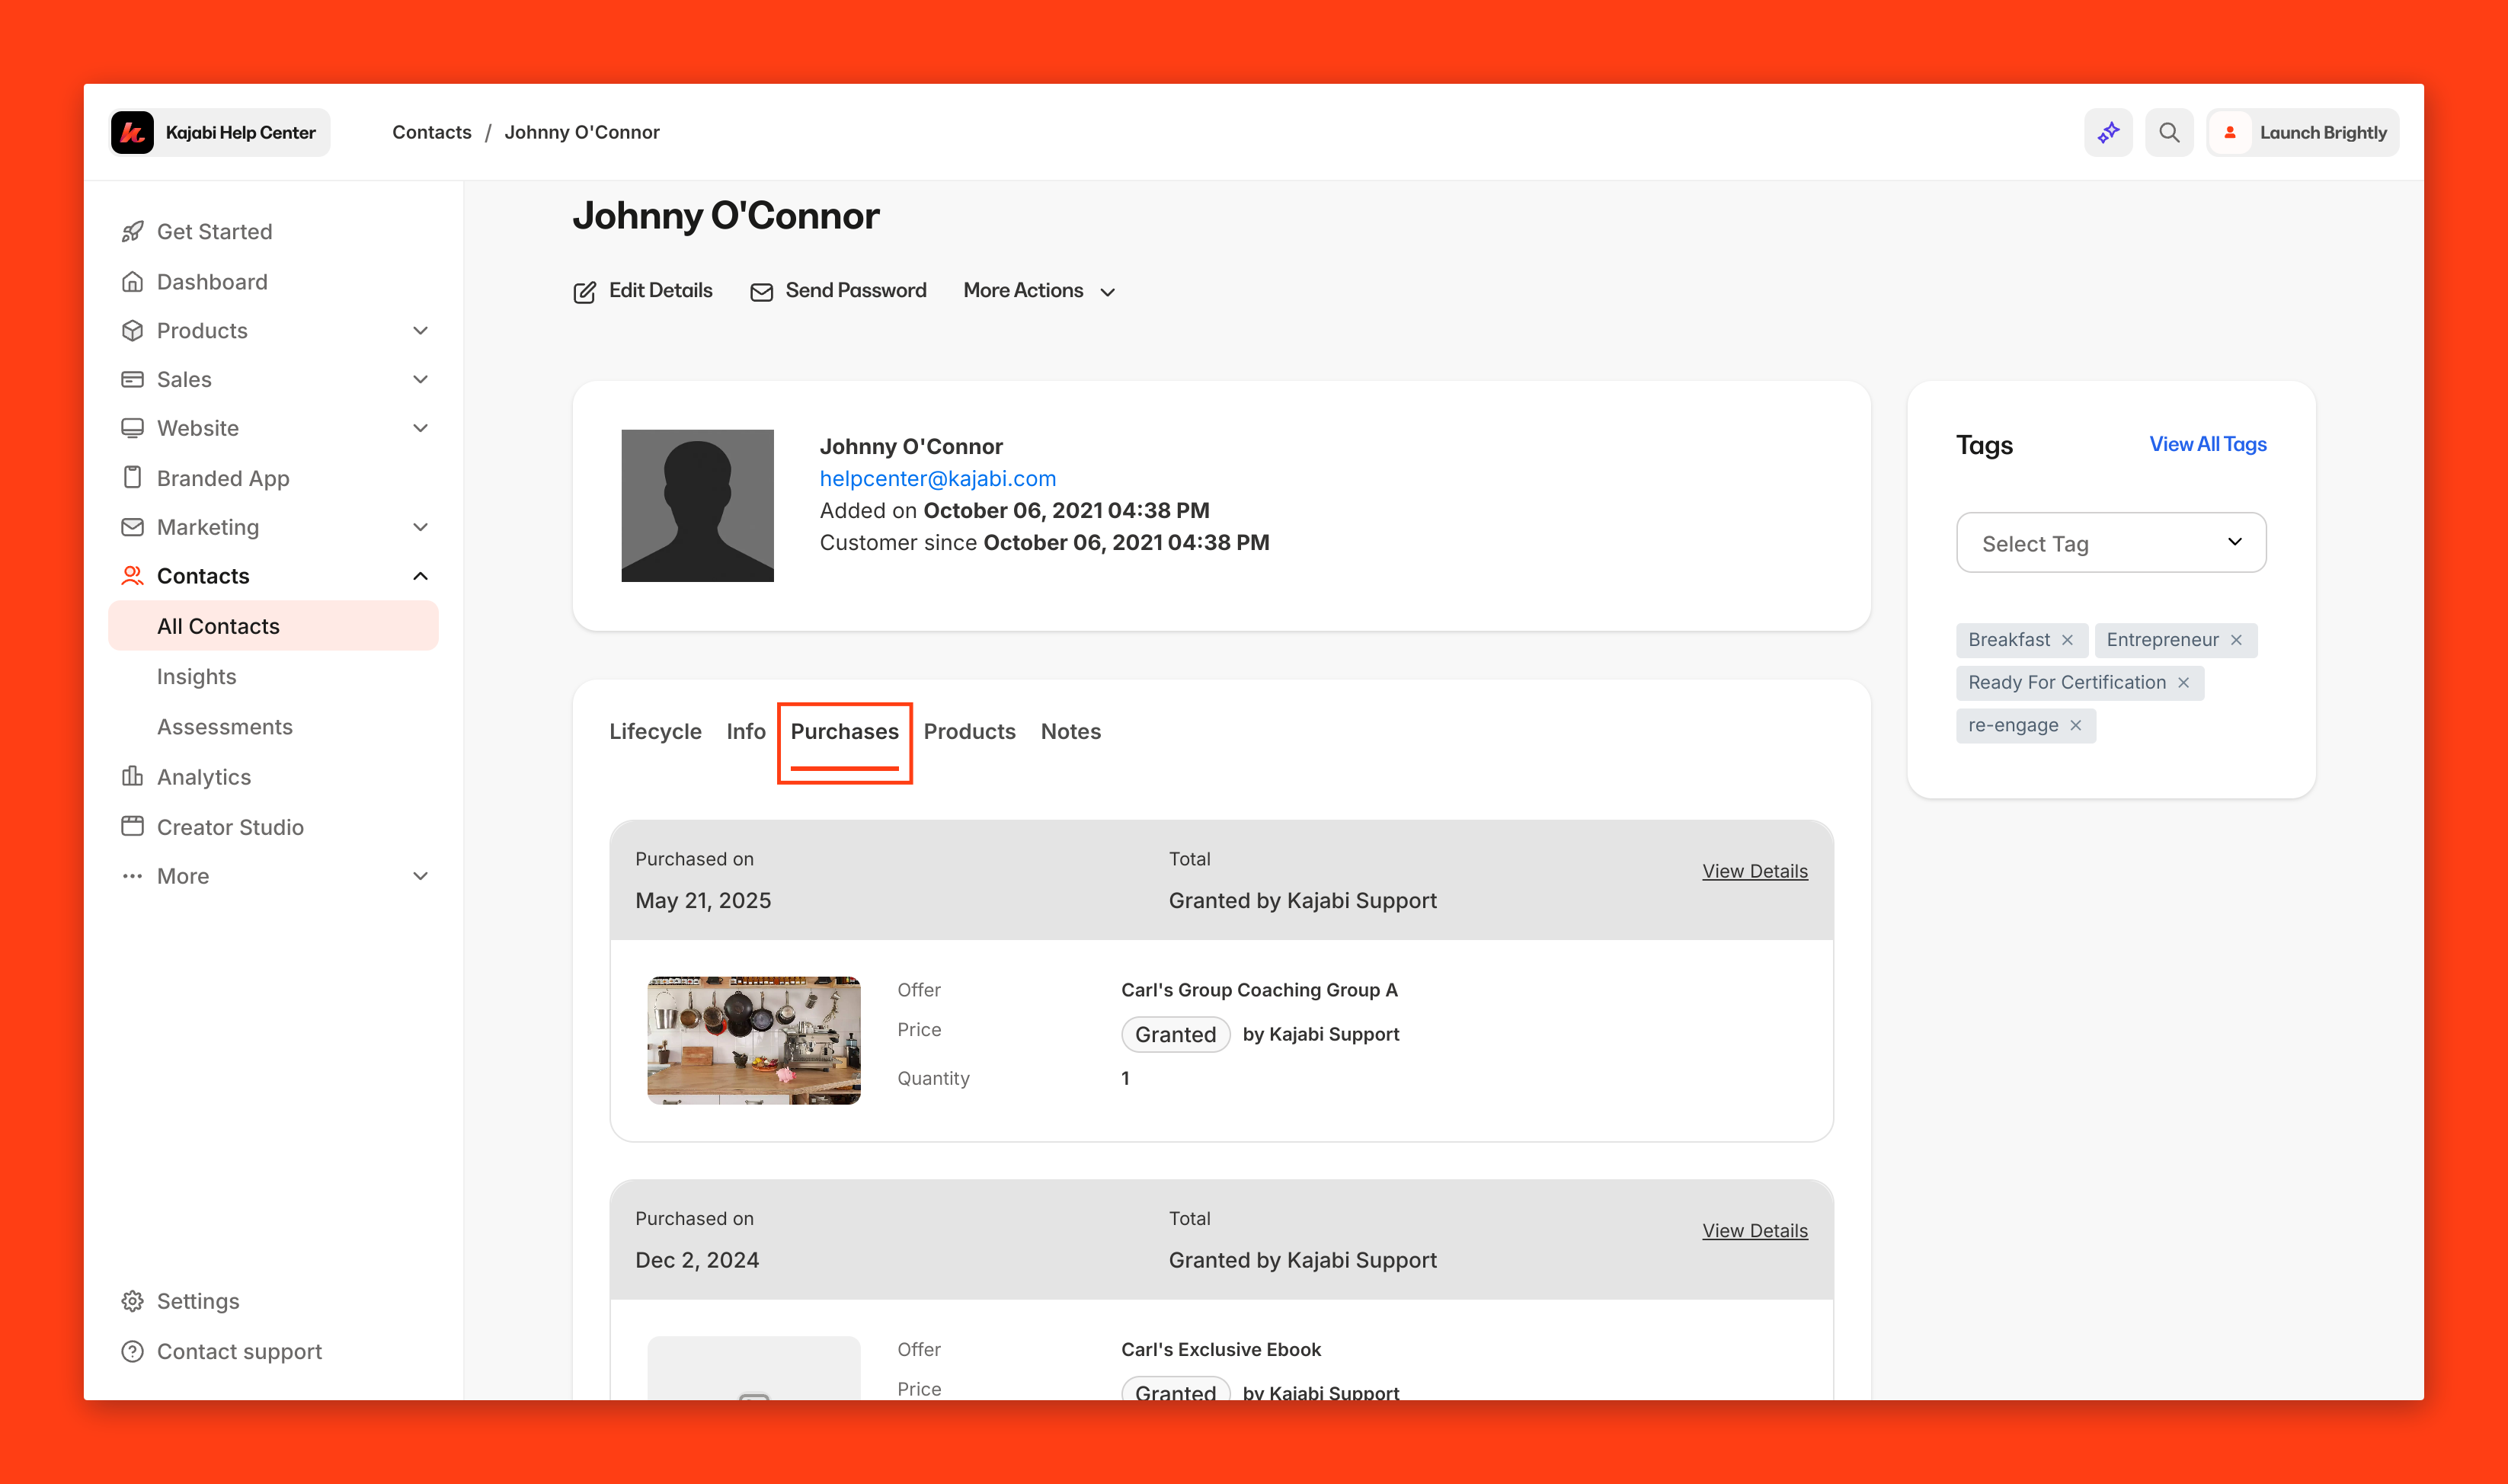Click the Edit Details pencil icon
Screen dimensions: 2508x1484
584,292
